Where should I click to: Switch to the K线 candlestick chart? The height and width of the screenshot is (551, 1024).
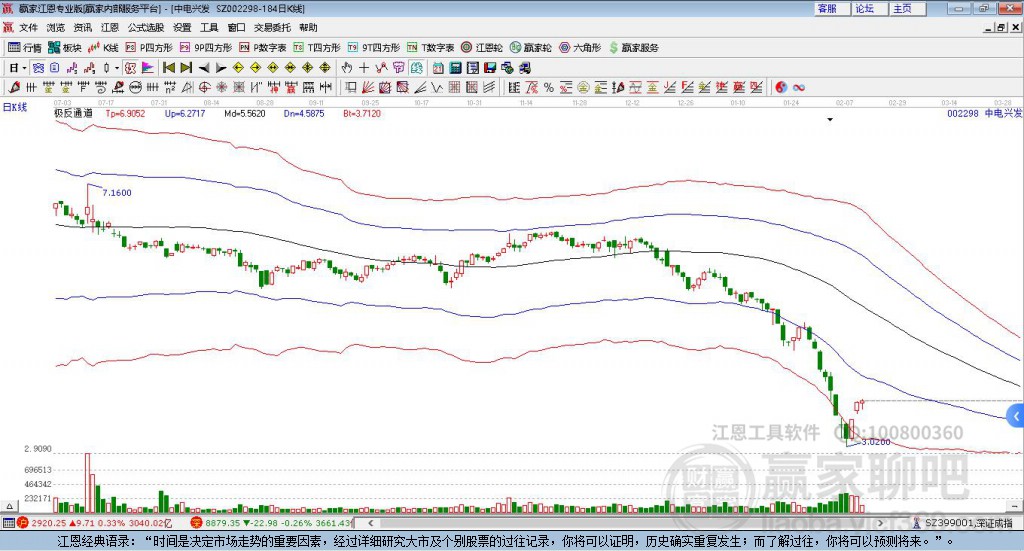coord(103,48)
